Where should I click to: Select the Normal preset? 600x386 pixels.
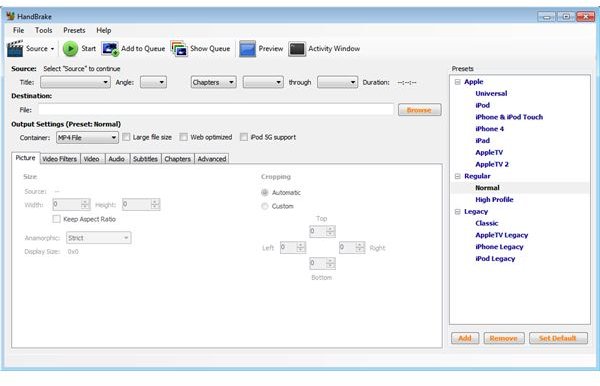[x=487, y=188]
